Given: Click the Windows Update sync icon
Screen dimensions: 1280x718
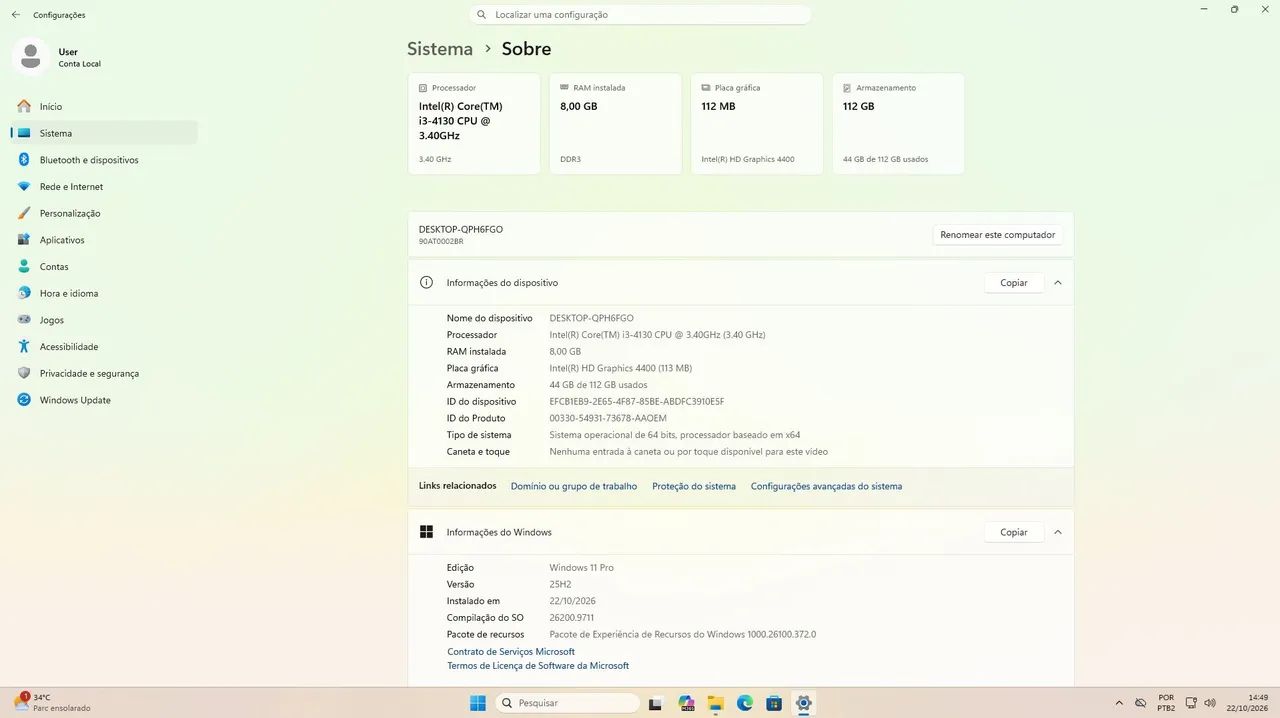Looking at the screenshot, I should click(x=24, y=400).
